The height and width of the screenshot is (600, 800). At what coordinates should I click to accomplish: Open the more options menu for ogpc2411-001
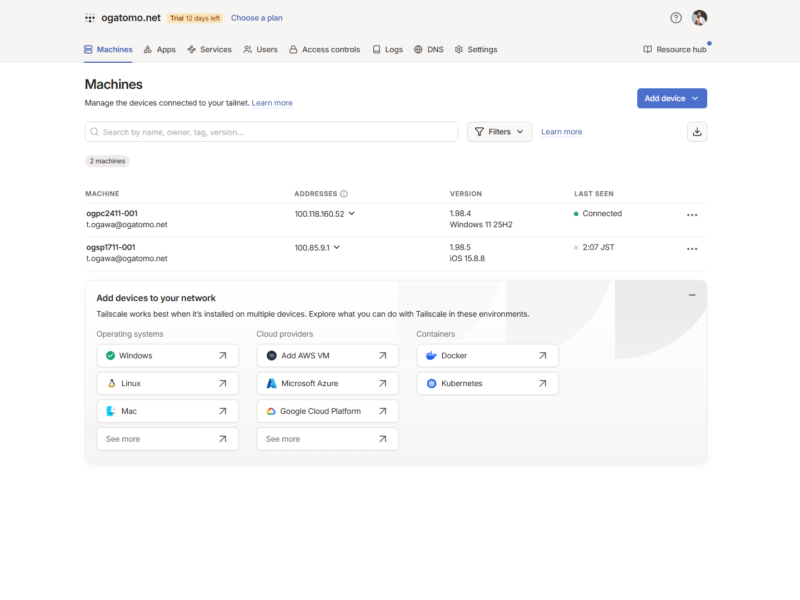[692, 215]
